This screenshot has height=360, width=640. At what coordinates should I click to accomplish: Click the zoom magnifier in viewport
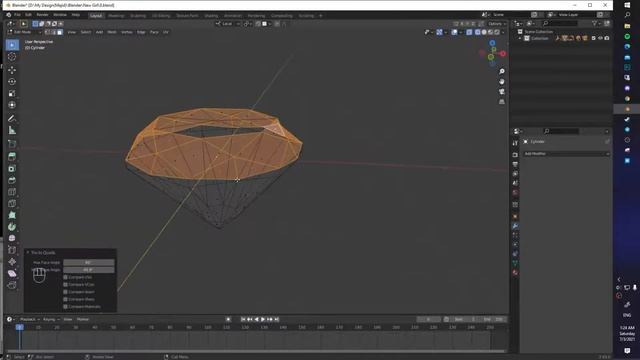[x=502, y=71]
